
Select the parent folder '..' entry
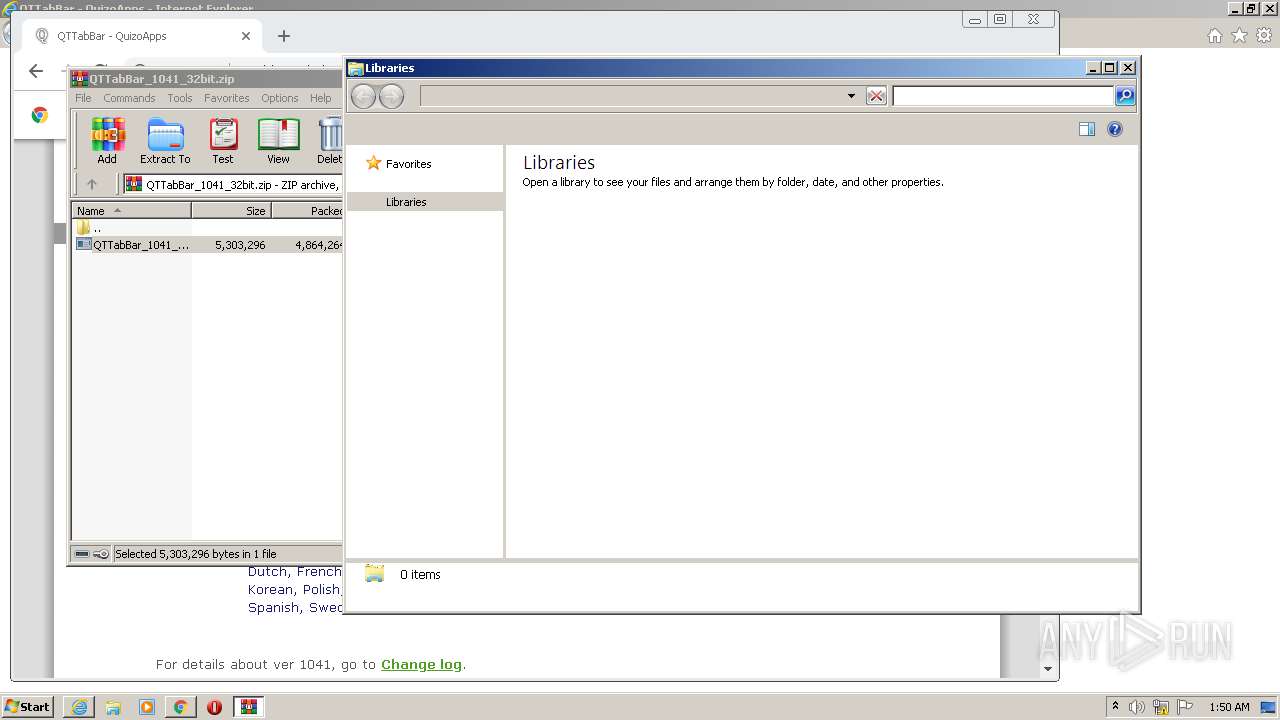pos(90,228)
